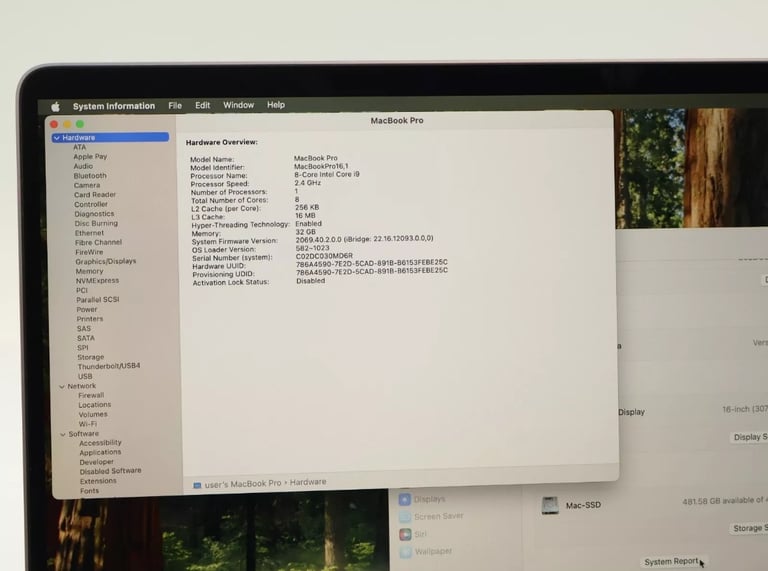Select Disabled Software in the sidebar

[x=111, y=471]
